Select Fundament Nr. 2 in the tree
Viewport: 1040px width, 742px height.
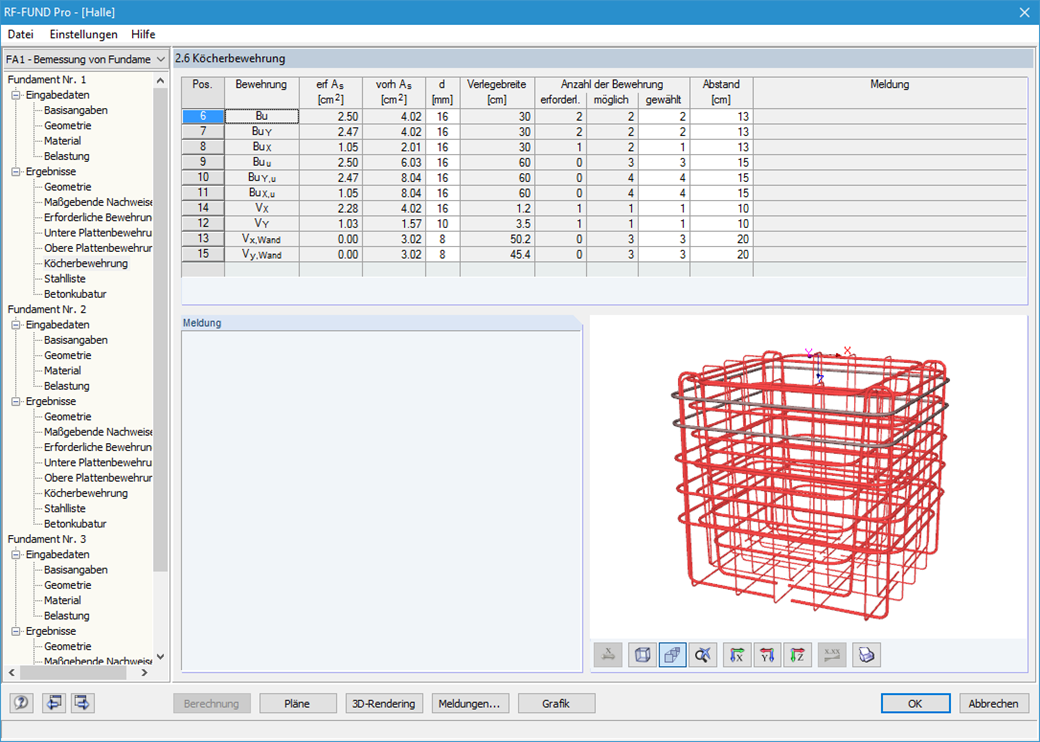[x=47, y=310]
